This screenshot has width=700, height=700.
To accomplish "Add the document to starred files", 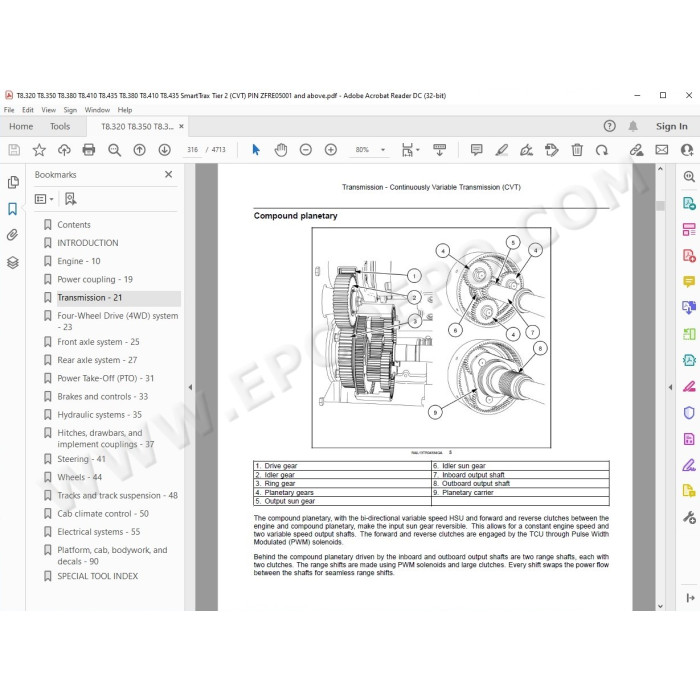I will coord(39,150).
